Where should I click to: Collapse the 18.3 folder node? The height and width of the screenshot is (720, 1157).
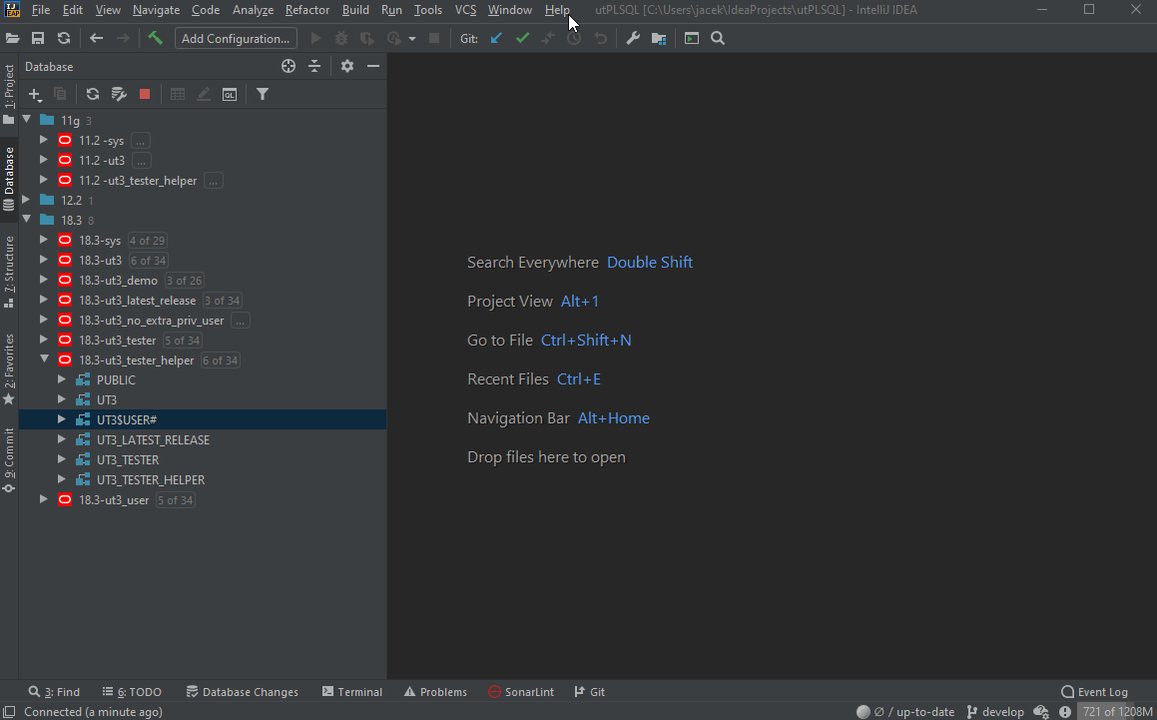[27, 220]
